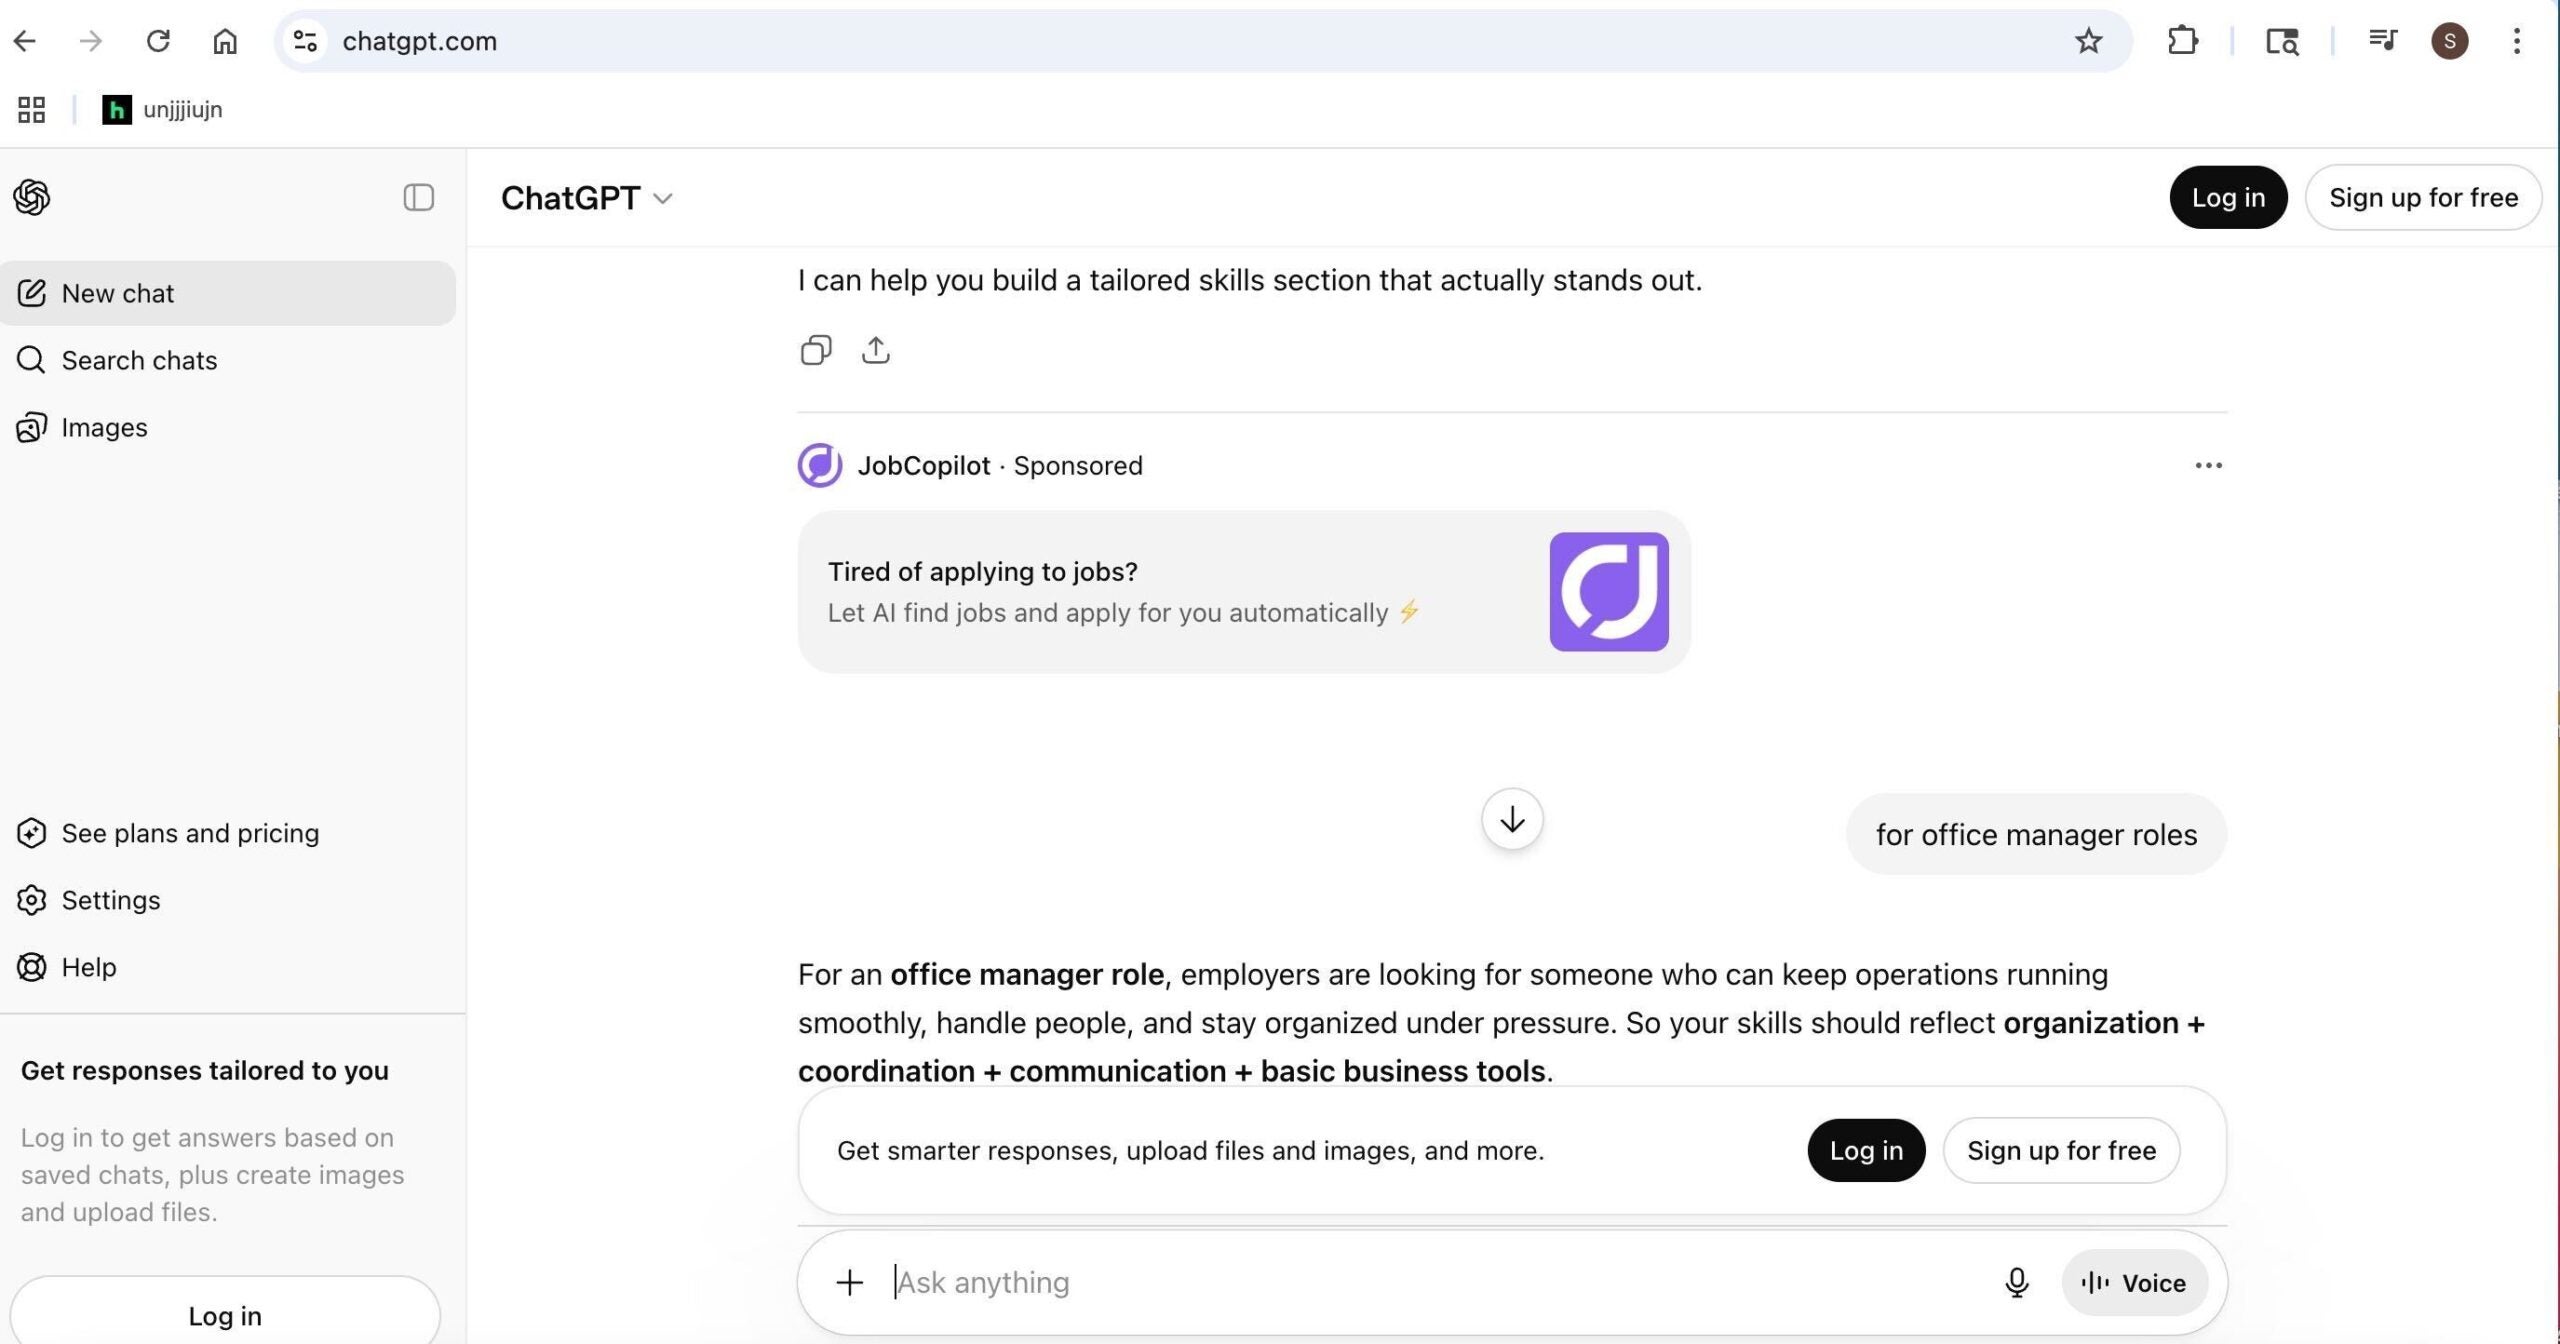This screenshot has height=1344, width=2560.
Task: Click the share response upload icon
Action: tap(875, 350)
